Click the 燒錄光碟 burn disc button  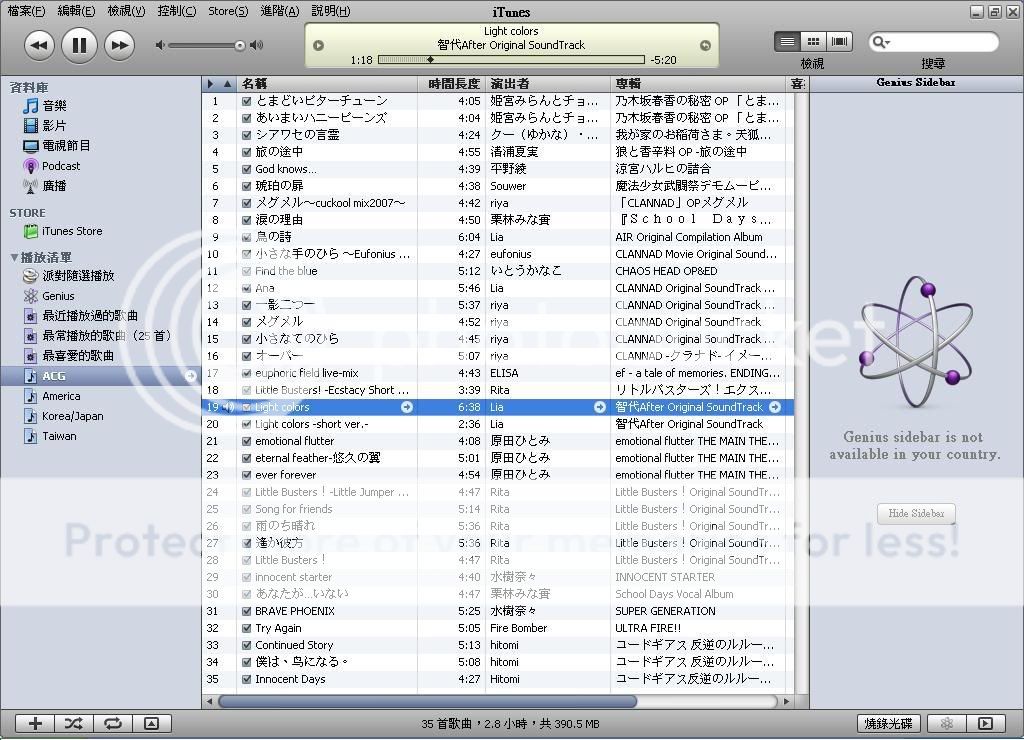coord(889,723)
